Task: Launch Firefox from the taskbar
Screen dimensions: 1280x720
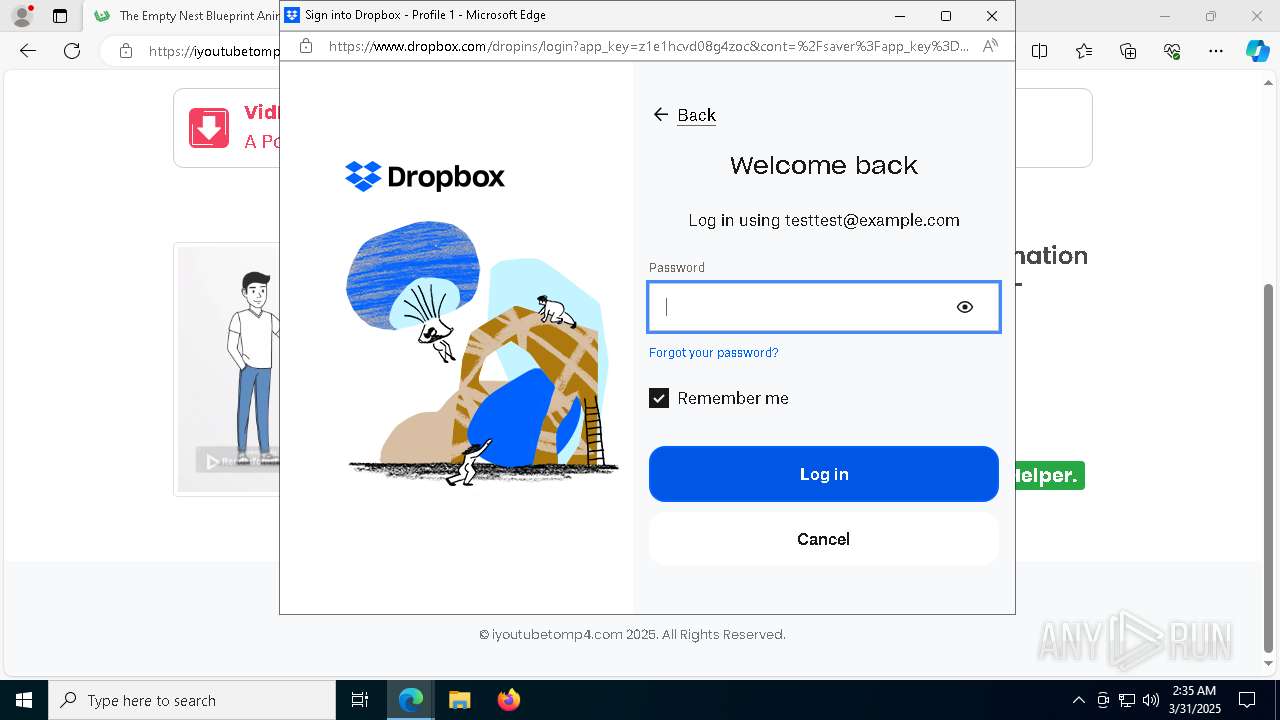Action: pos(508,700)
